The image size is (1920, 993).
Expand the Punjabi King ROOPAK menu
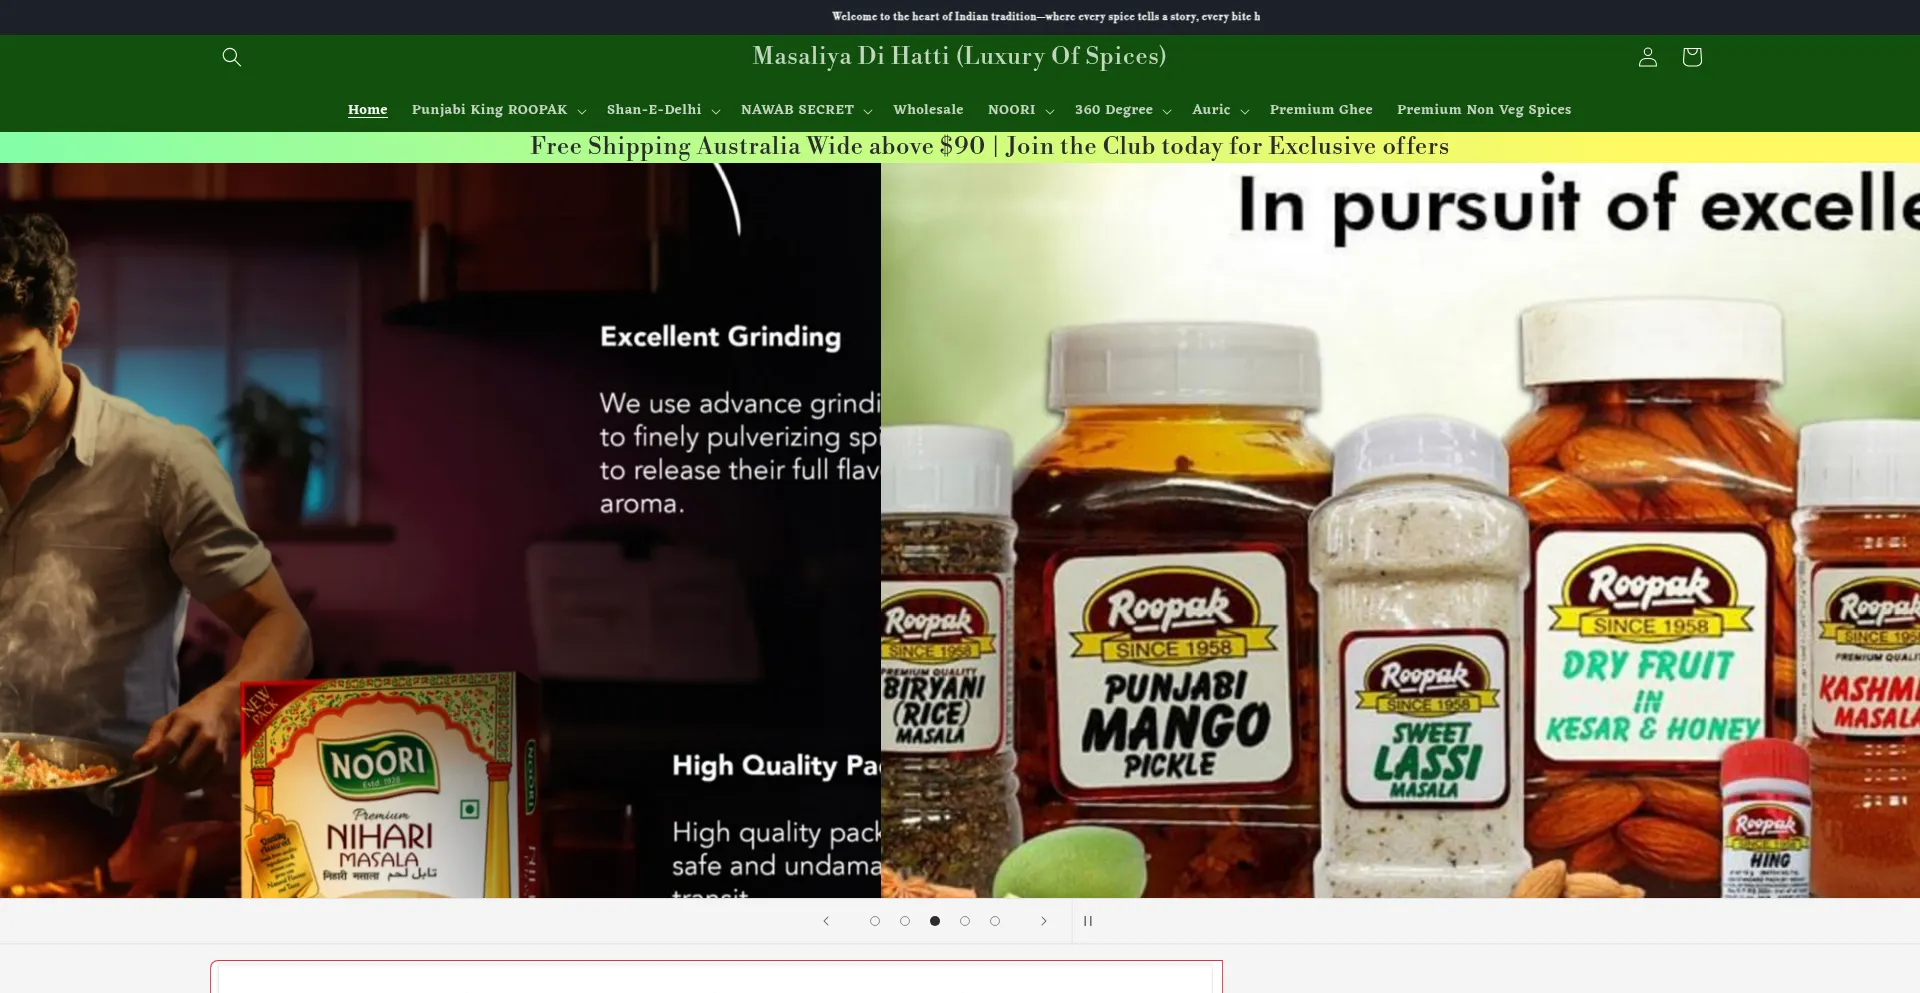coord(499,110)
